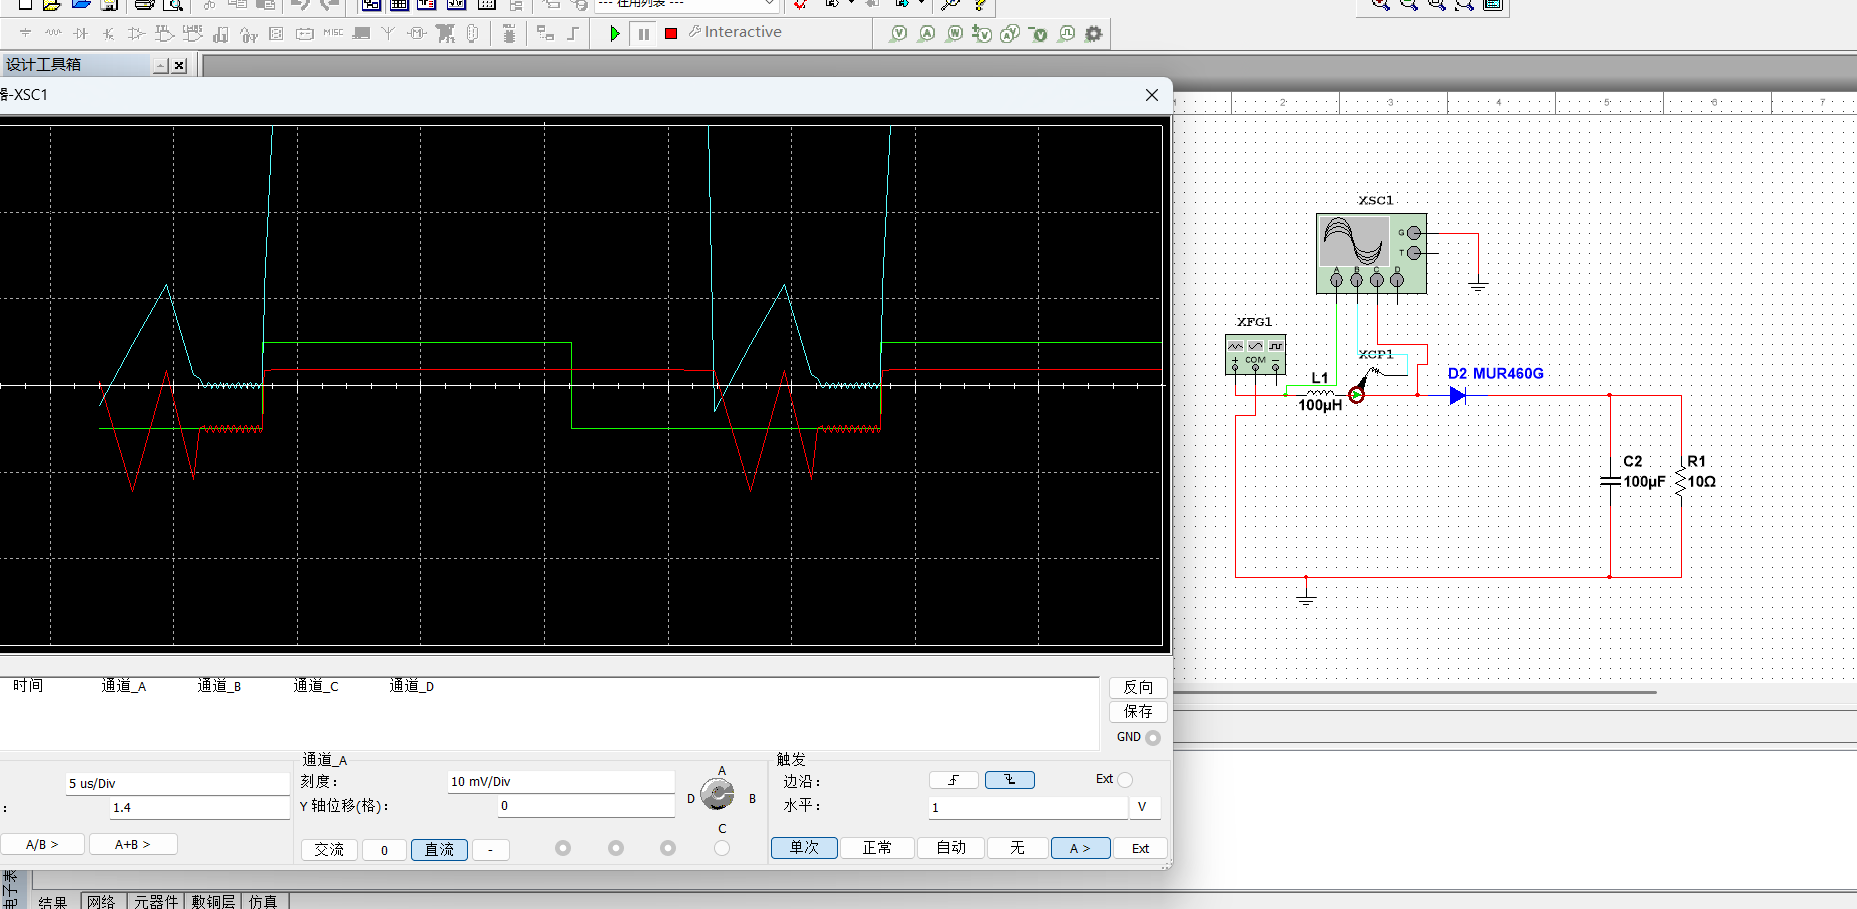The height and width of the screenshot is (909, 1857).
Task: Place a voltage probe (V)
Action: click(x=899, y=33)
